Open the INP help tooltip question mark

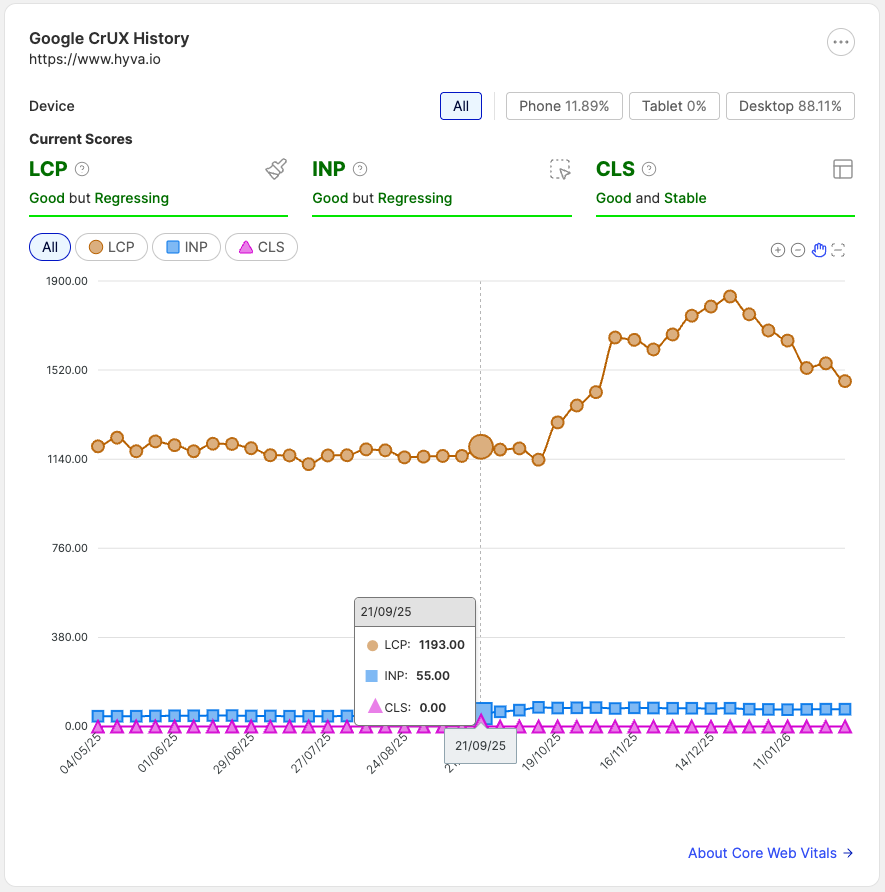(x=359, y=169)
